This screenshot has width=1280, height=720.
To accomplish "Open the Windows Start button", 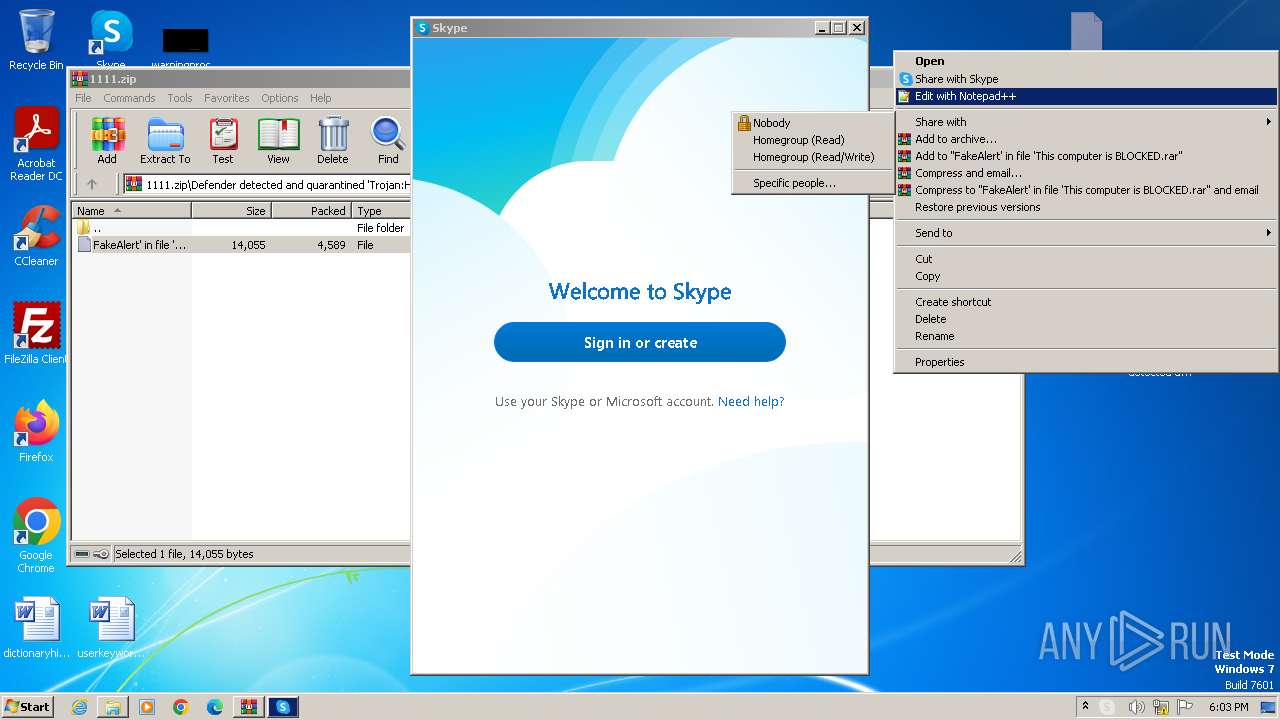I will point(28,707).
